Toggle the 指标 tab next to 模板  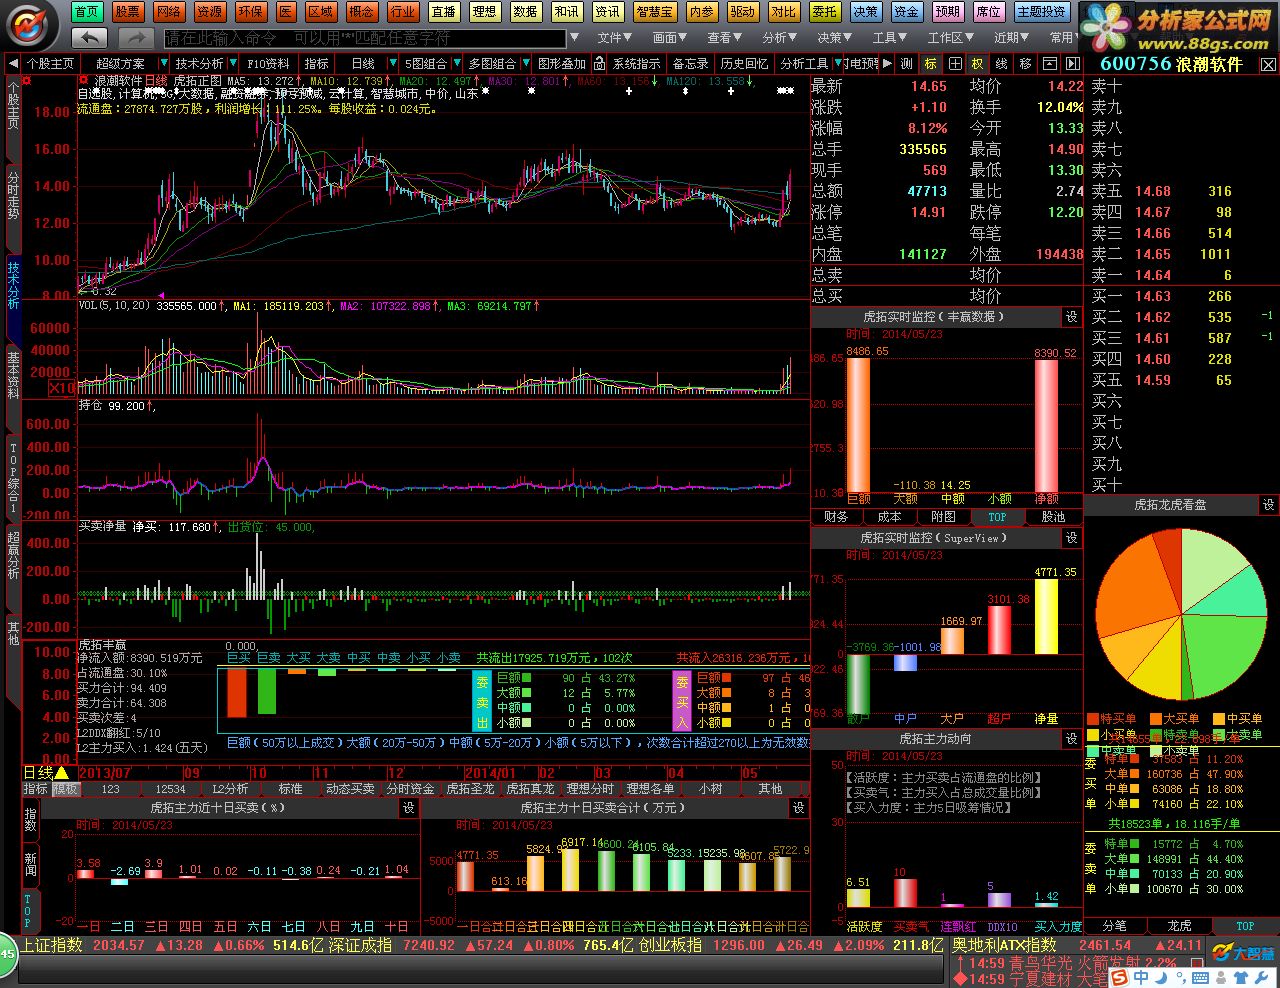[36, 789]
